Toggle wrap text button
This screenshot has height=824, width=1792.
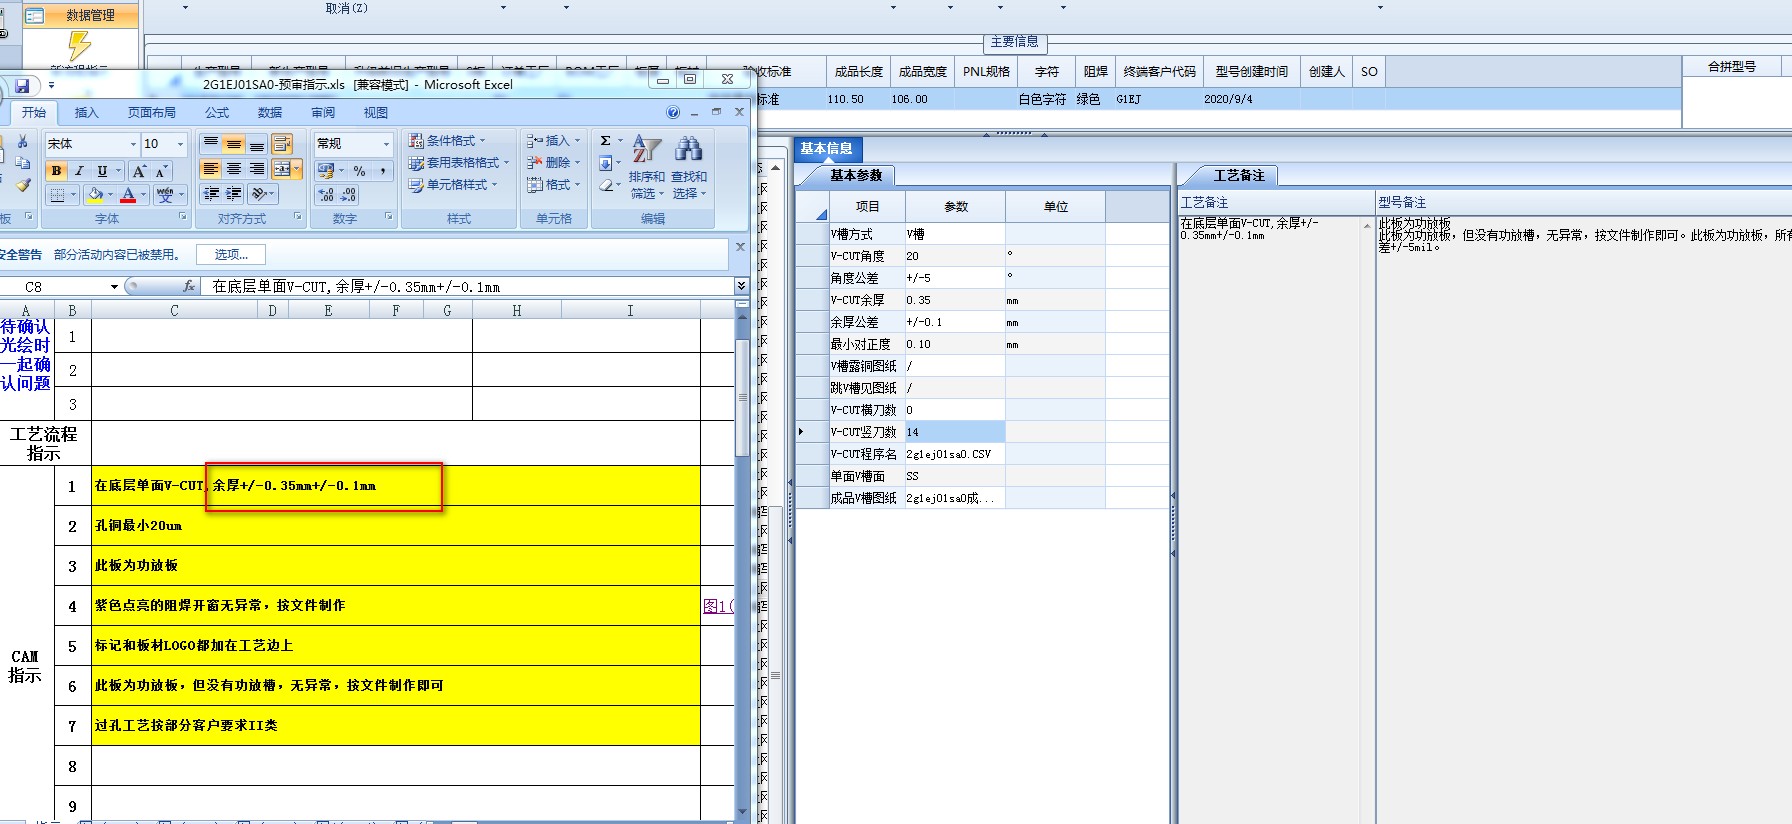(283, 144)
